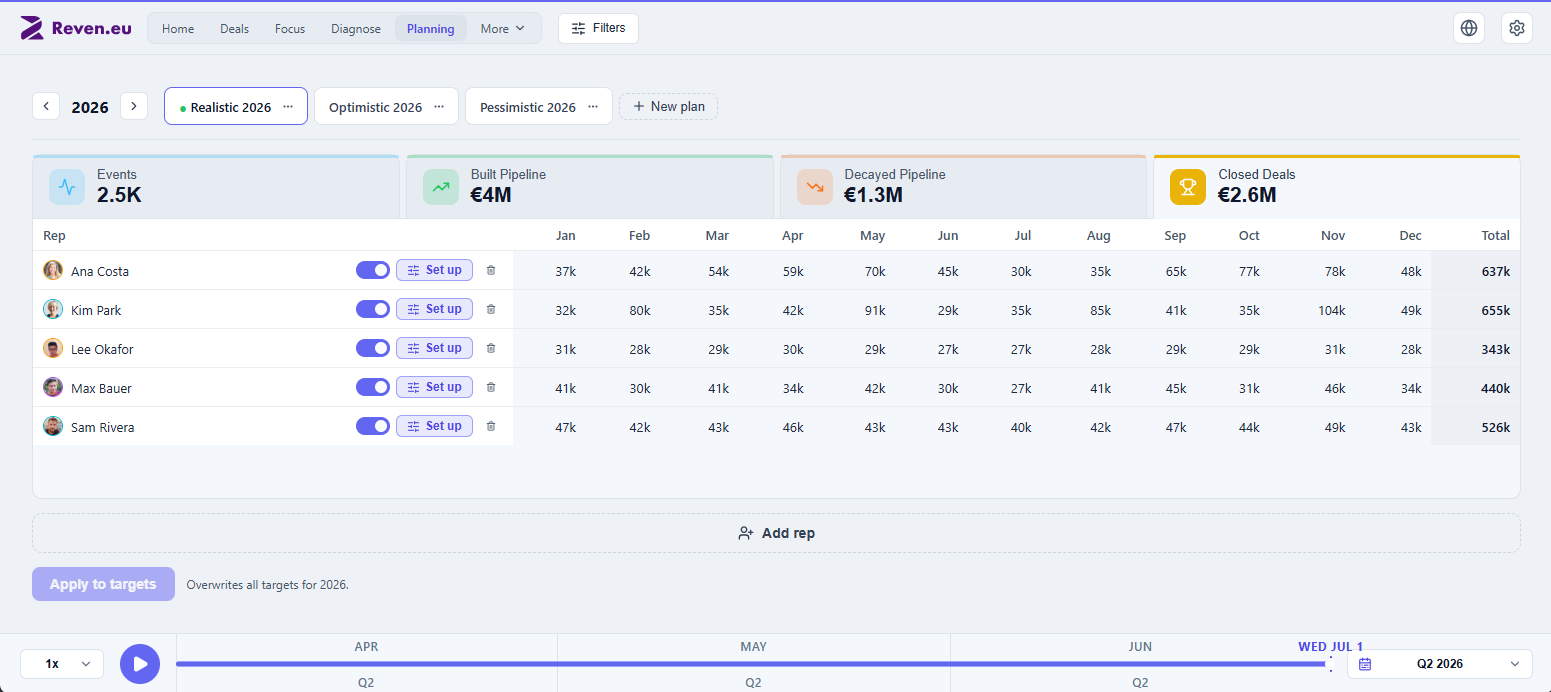Select the Decayed Pipeline metric card
This screenshot has height=692, width=1551.
tap(963, 187)
